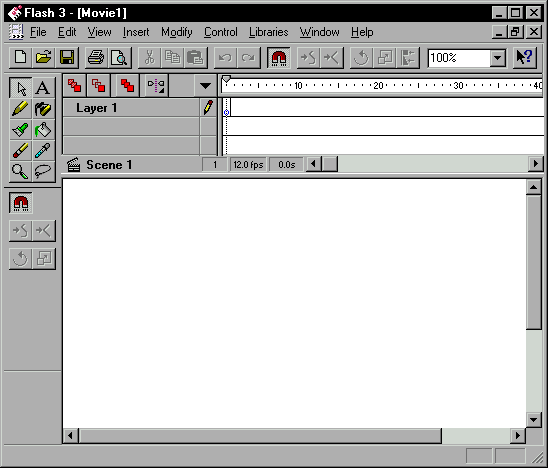Toggle Snap magnet in the top toolbar
This screenshot has width=548, height=468.
tap(279, 57)
